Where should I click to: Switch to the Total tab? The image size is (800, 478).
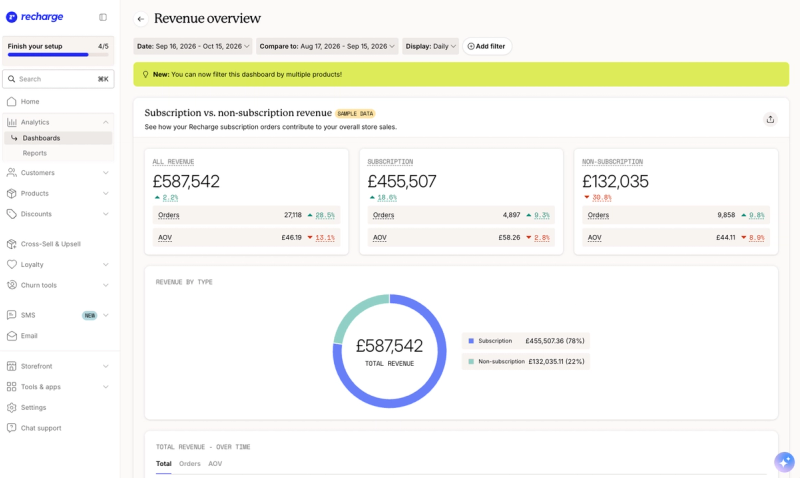pos(163,464)
